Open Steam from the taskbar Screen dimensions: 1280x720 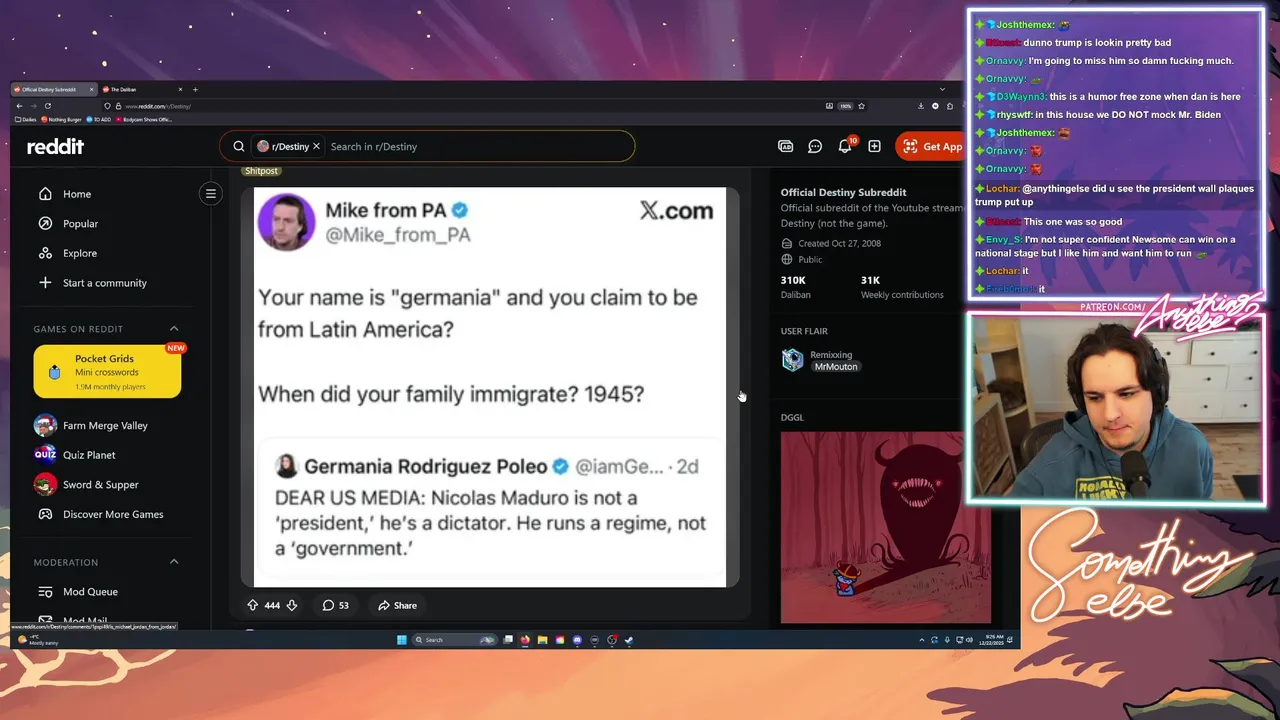click(629, 640)
